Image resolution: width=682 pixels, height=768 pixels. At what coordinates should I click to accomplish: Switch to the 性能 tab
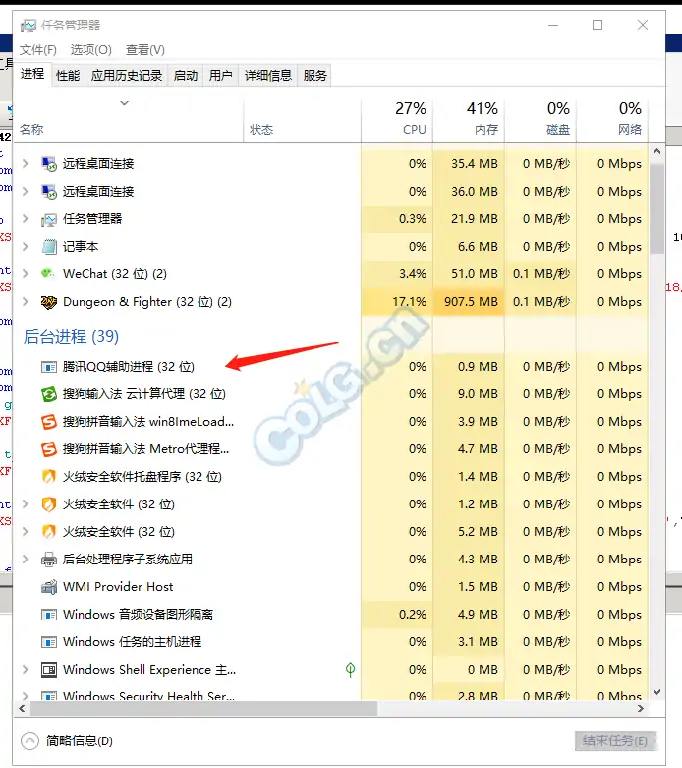(x=68, y=76)
